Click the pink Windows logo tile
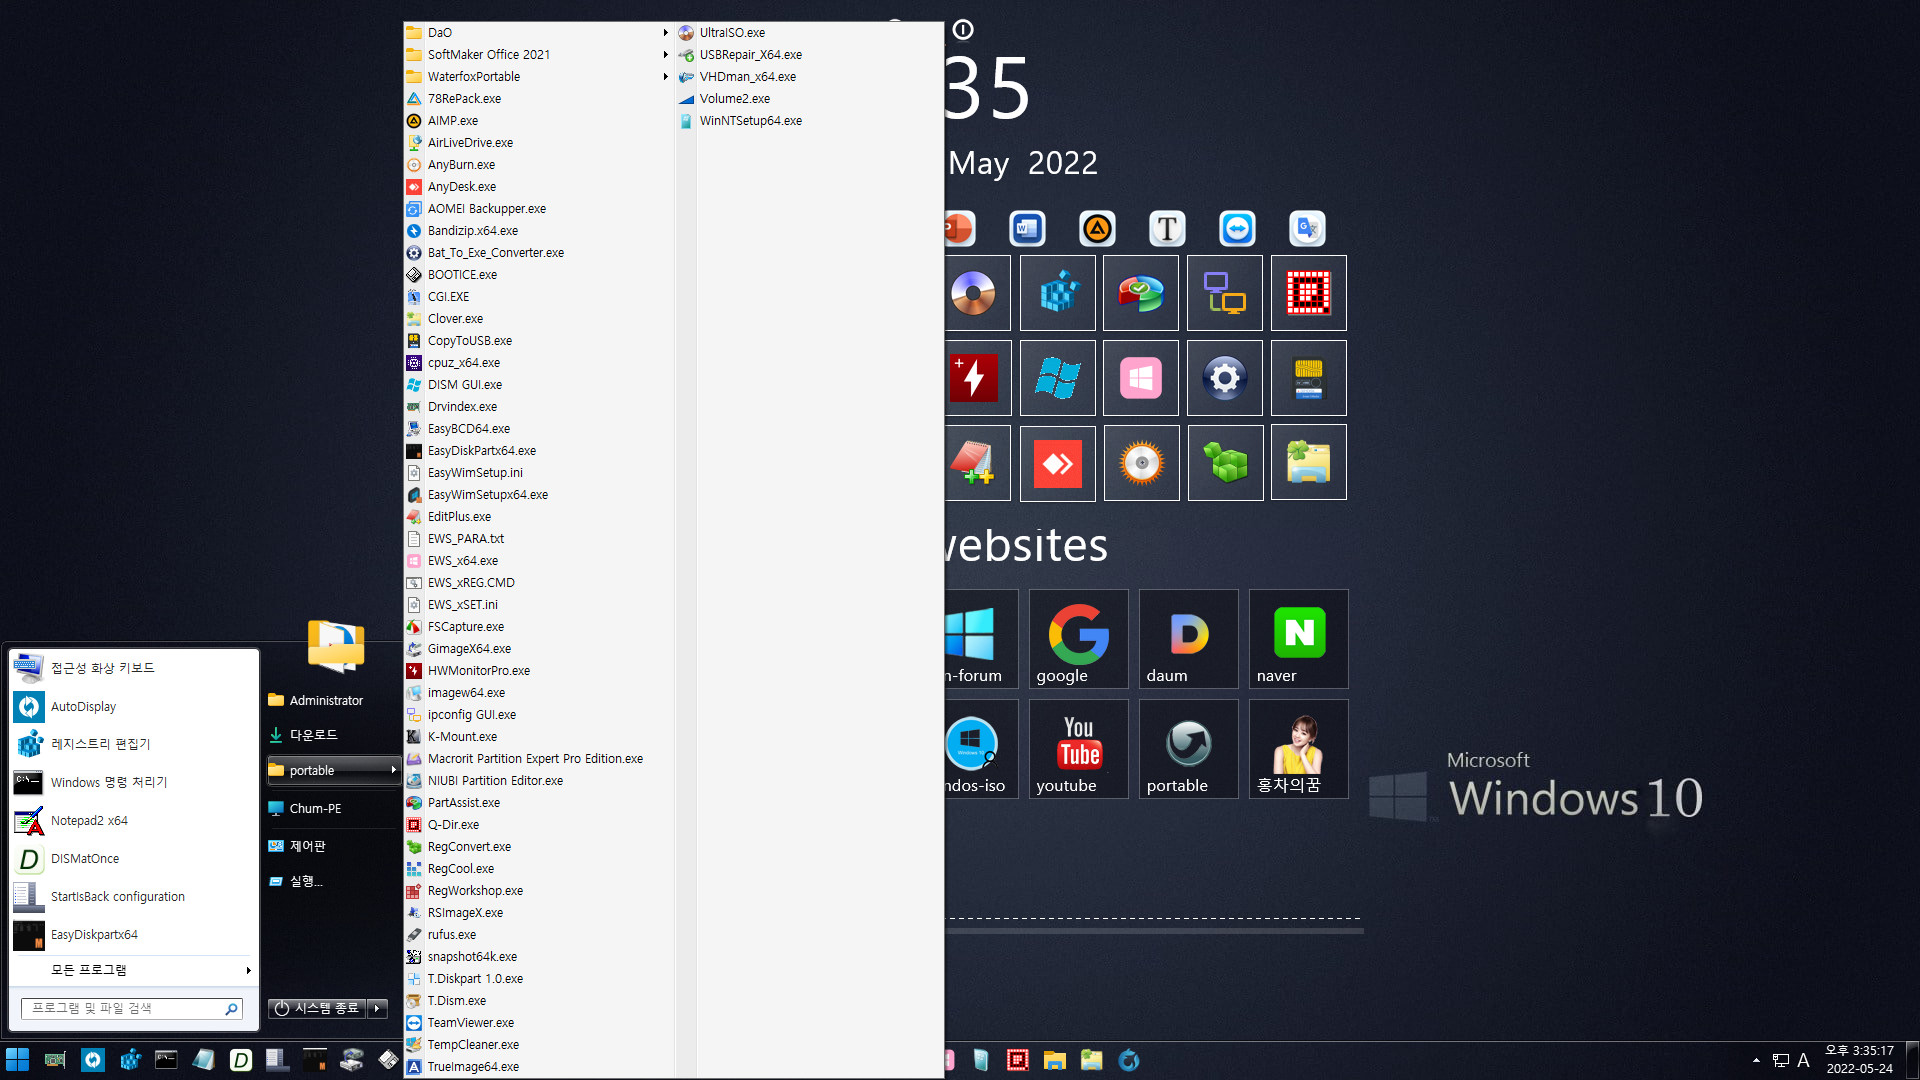Viewport: 1920px width, 1080px height. click(x=1141, y=378)
